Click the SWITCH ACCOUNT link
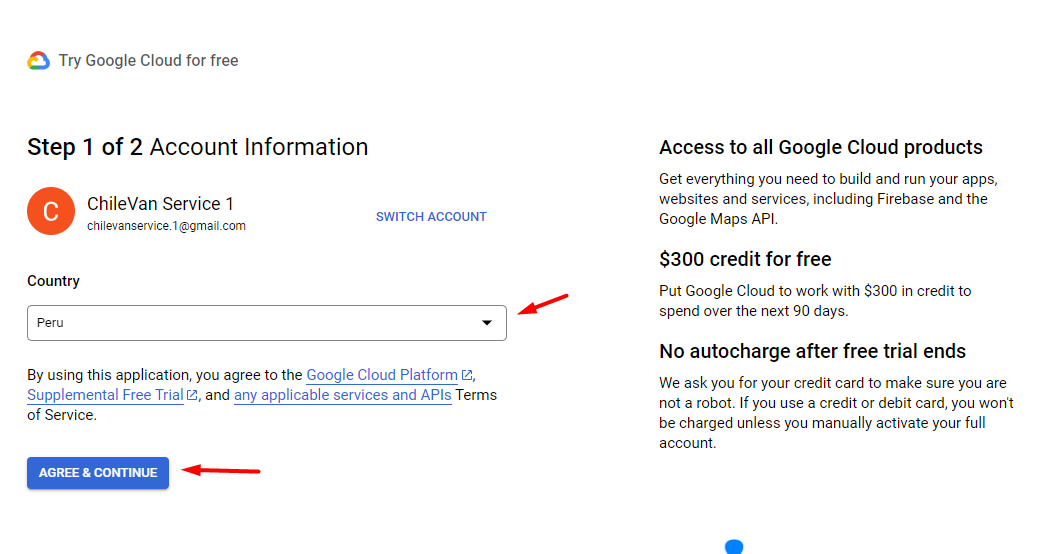The height and width of the screenshot is (554, 1038). click(431, 217)
